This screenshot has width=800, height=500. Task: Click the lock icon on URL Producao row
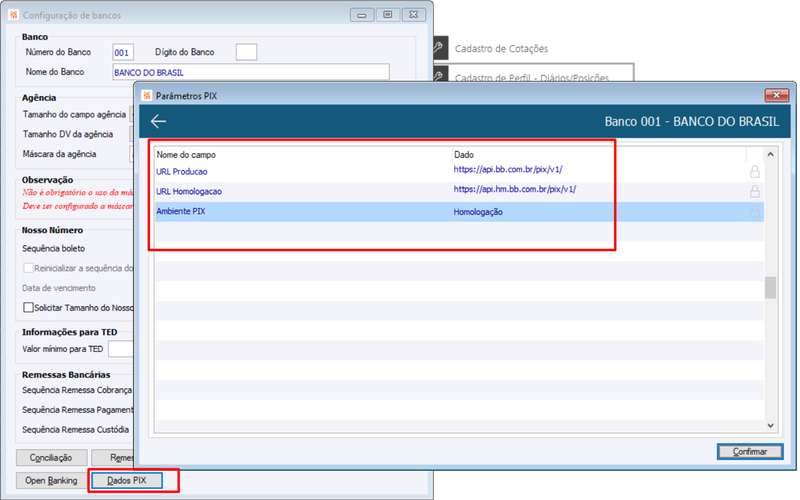754,171
